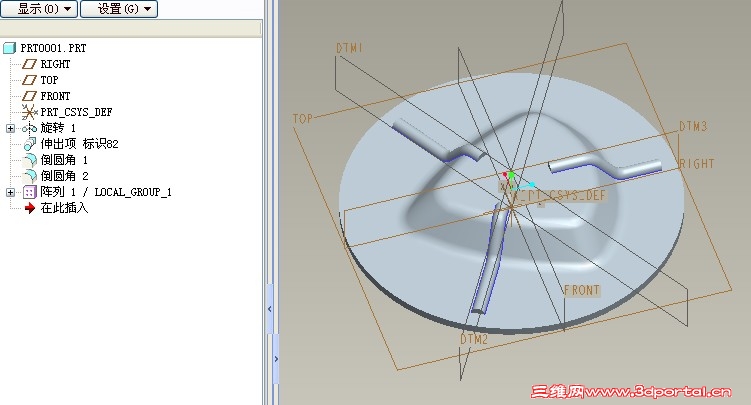Select RIGHT in the model tree

click(55, 64)
